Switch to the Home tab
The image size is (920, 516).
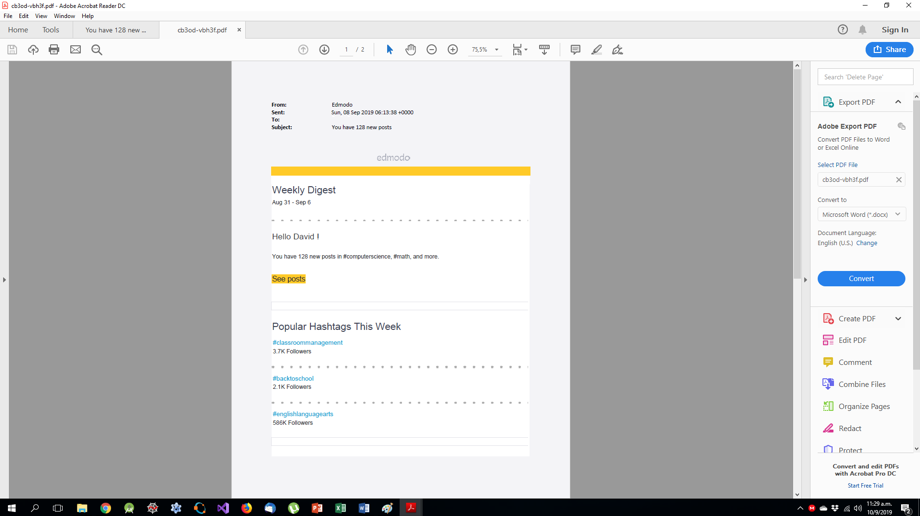tap(18, 30)
